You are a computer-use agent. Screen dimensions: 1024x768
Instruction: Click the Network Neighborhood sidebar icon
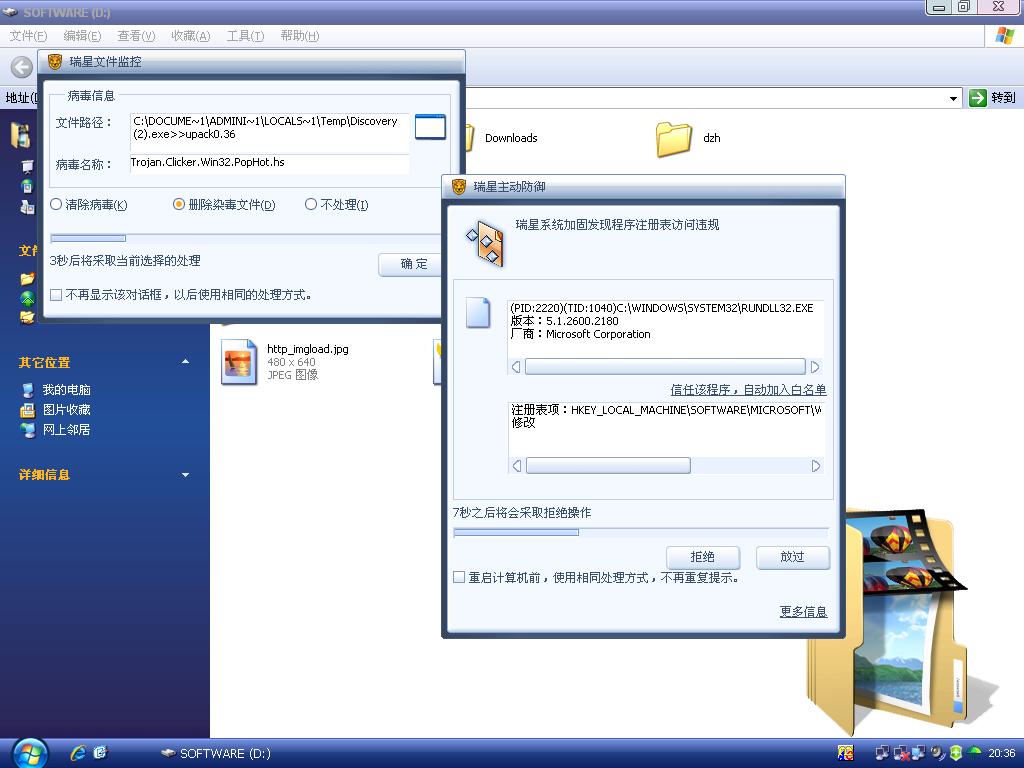(x=27, y=430)
